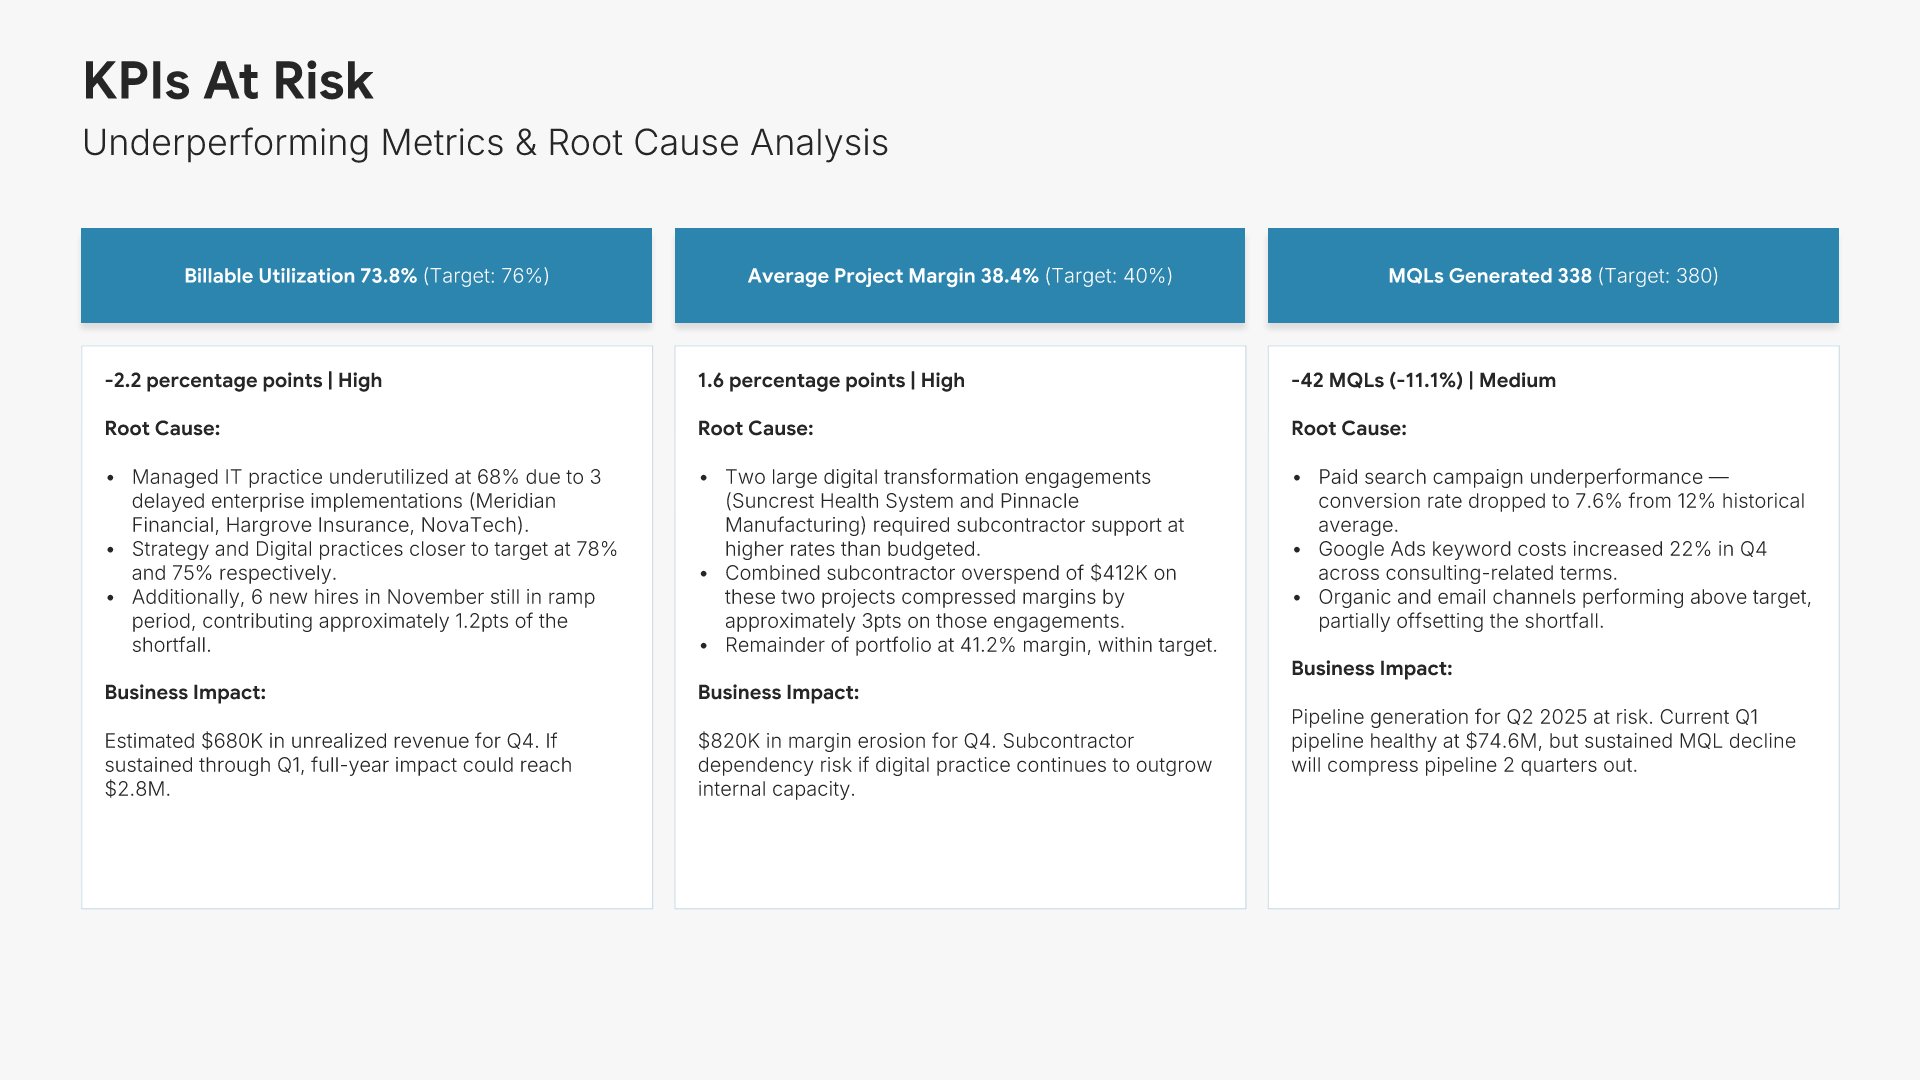Click the organic and email channels bullet
The height and width of the screenshot is (1080, 1920).
1564,609
